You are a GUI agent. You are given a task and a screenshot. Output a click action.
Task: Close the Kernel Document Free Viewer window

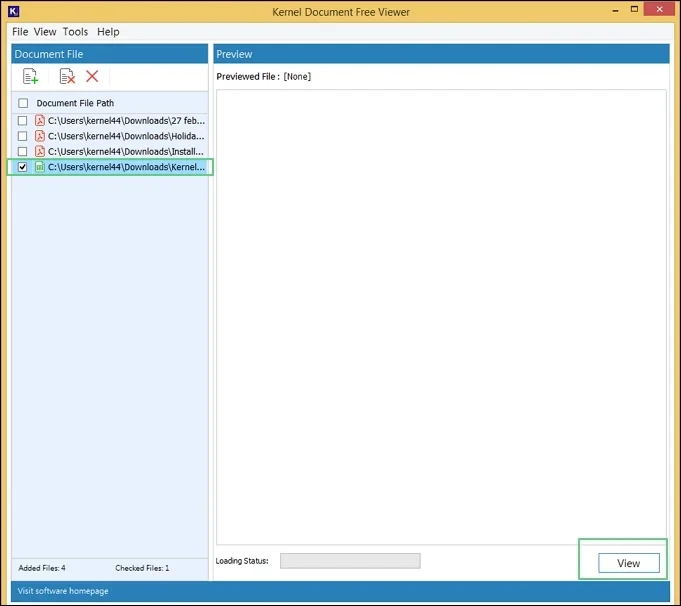click(x=659, y=9)
